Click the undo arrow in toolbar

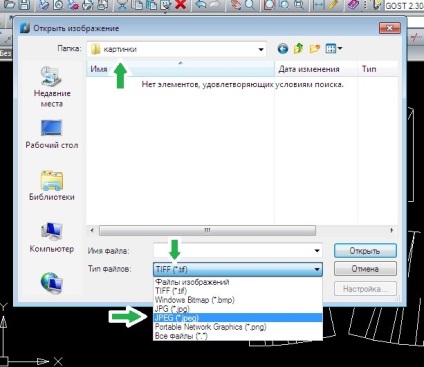[200, 5]
